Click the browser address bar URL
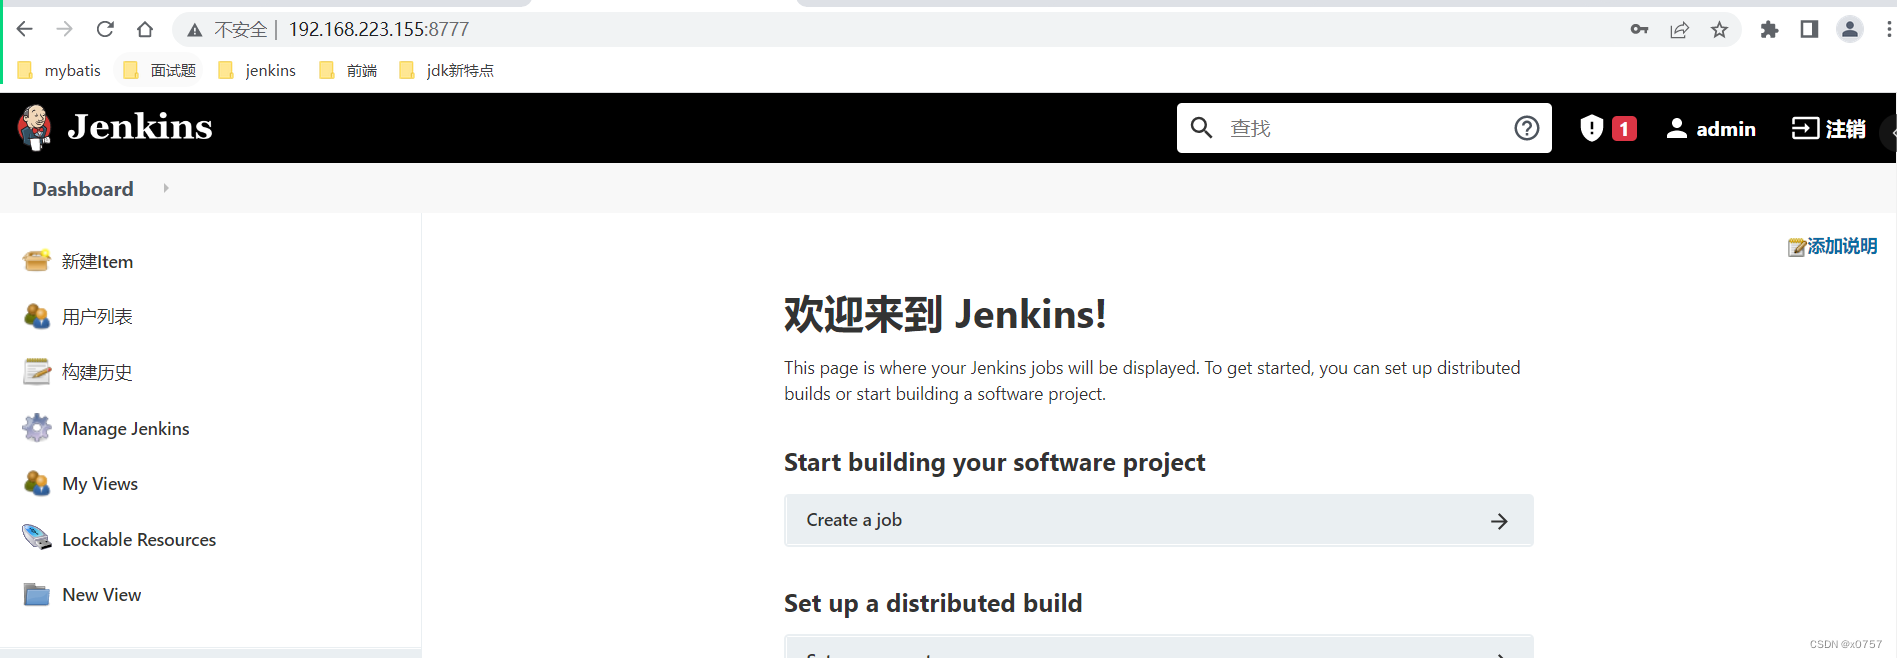This screenshot has height=658, width=1897. [379, 29]
